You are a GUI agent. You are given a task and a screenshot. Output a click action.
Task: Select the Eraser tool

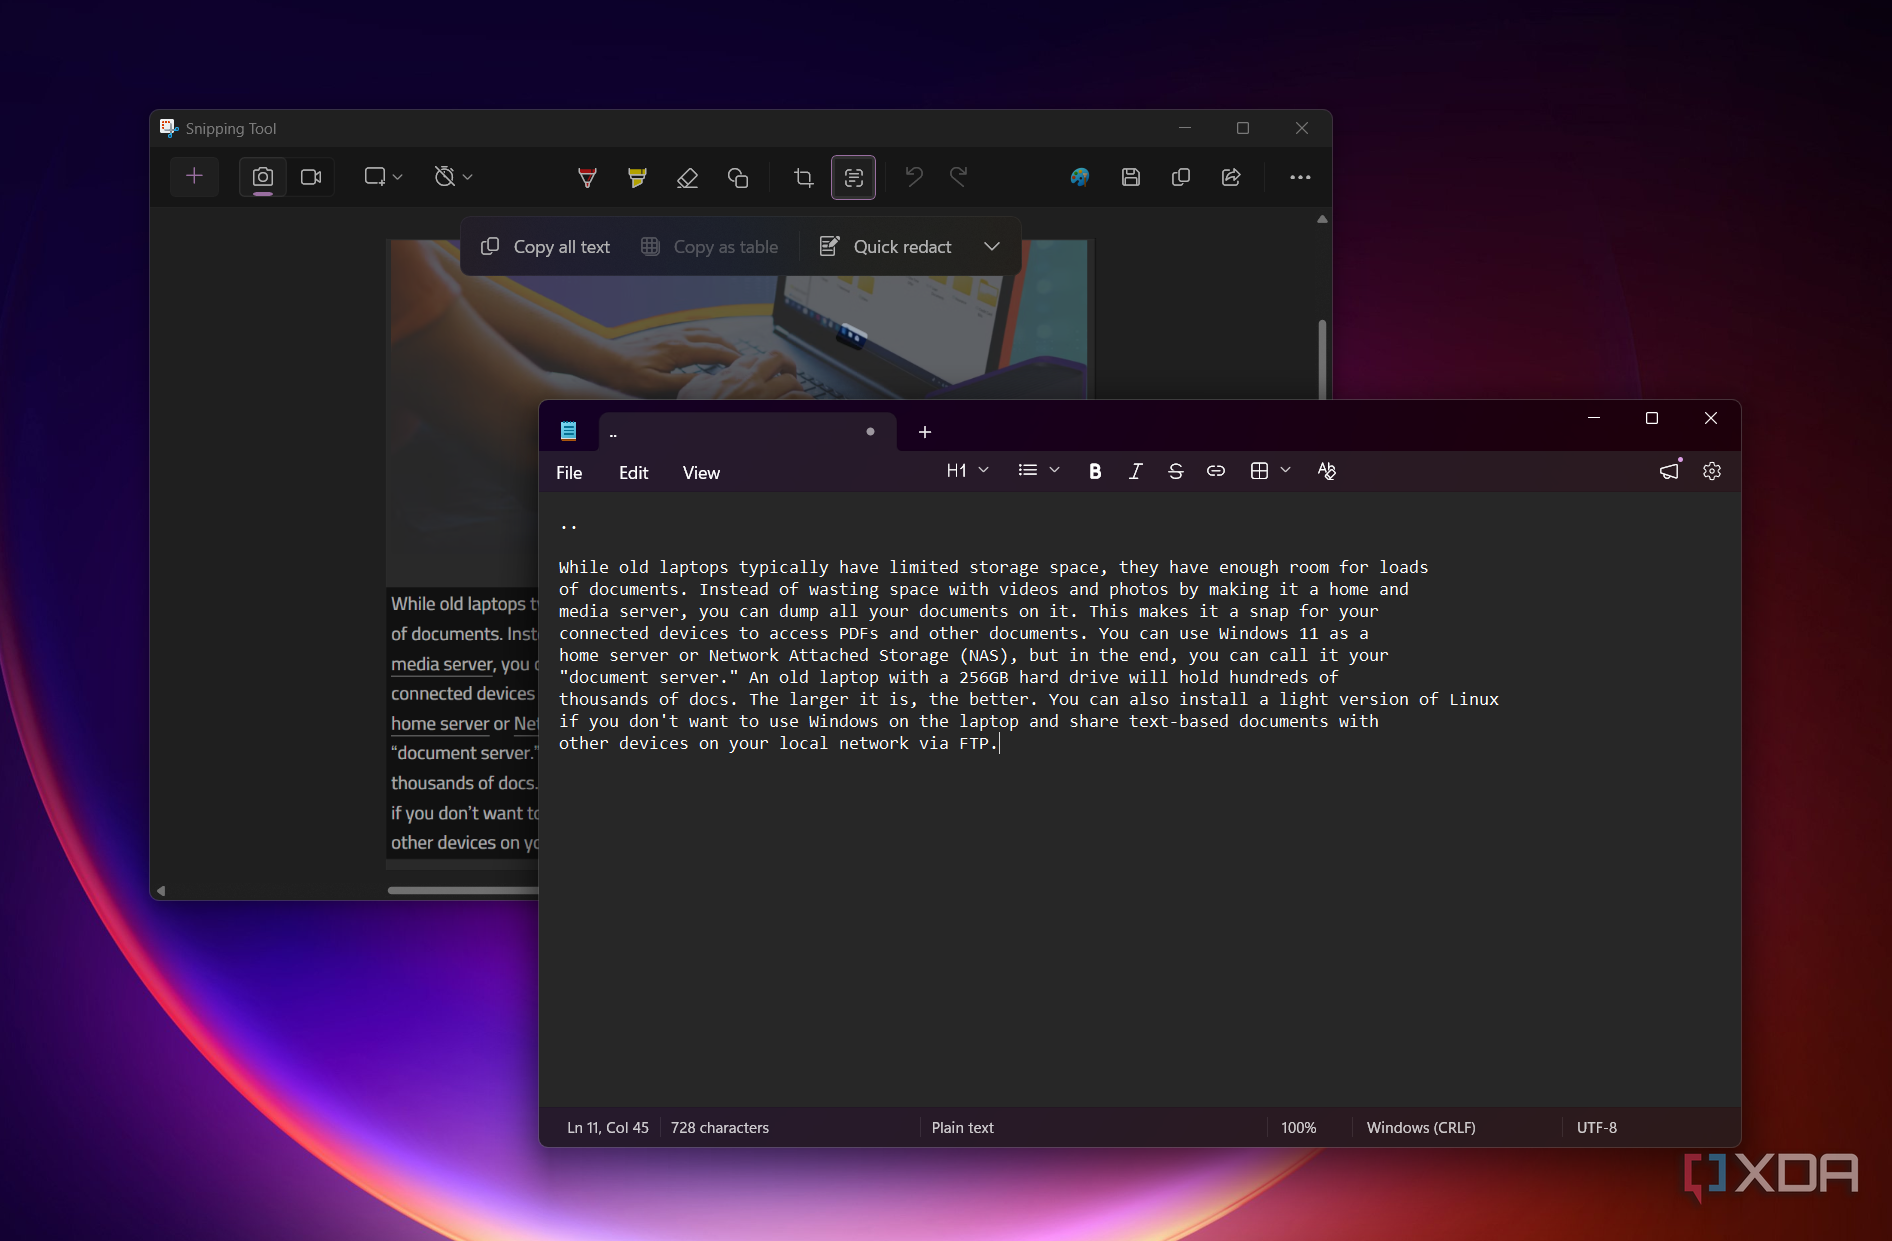tap(687, 178)
